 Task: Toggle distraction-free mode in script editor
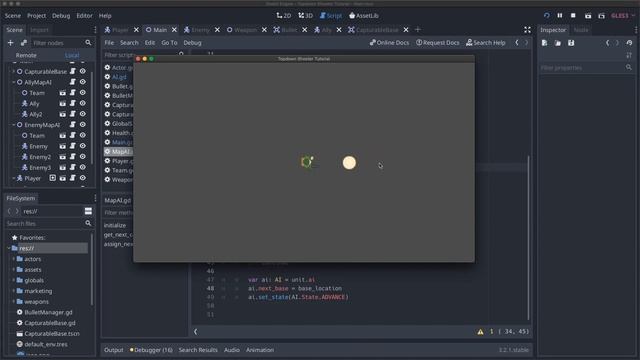[x=527, y=30]
